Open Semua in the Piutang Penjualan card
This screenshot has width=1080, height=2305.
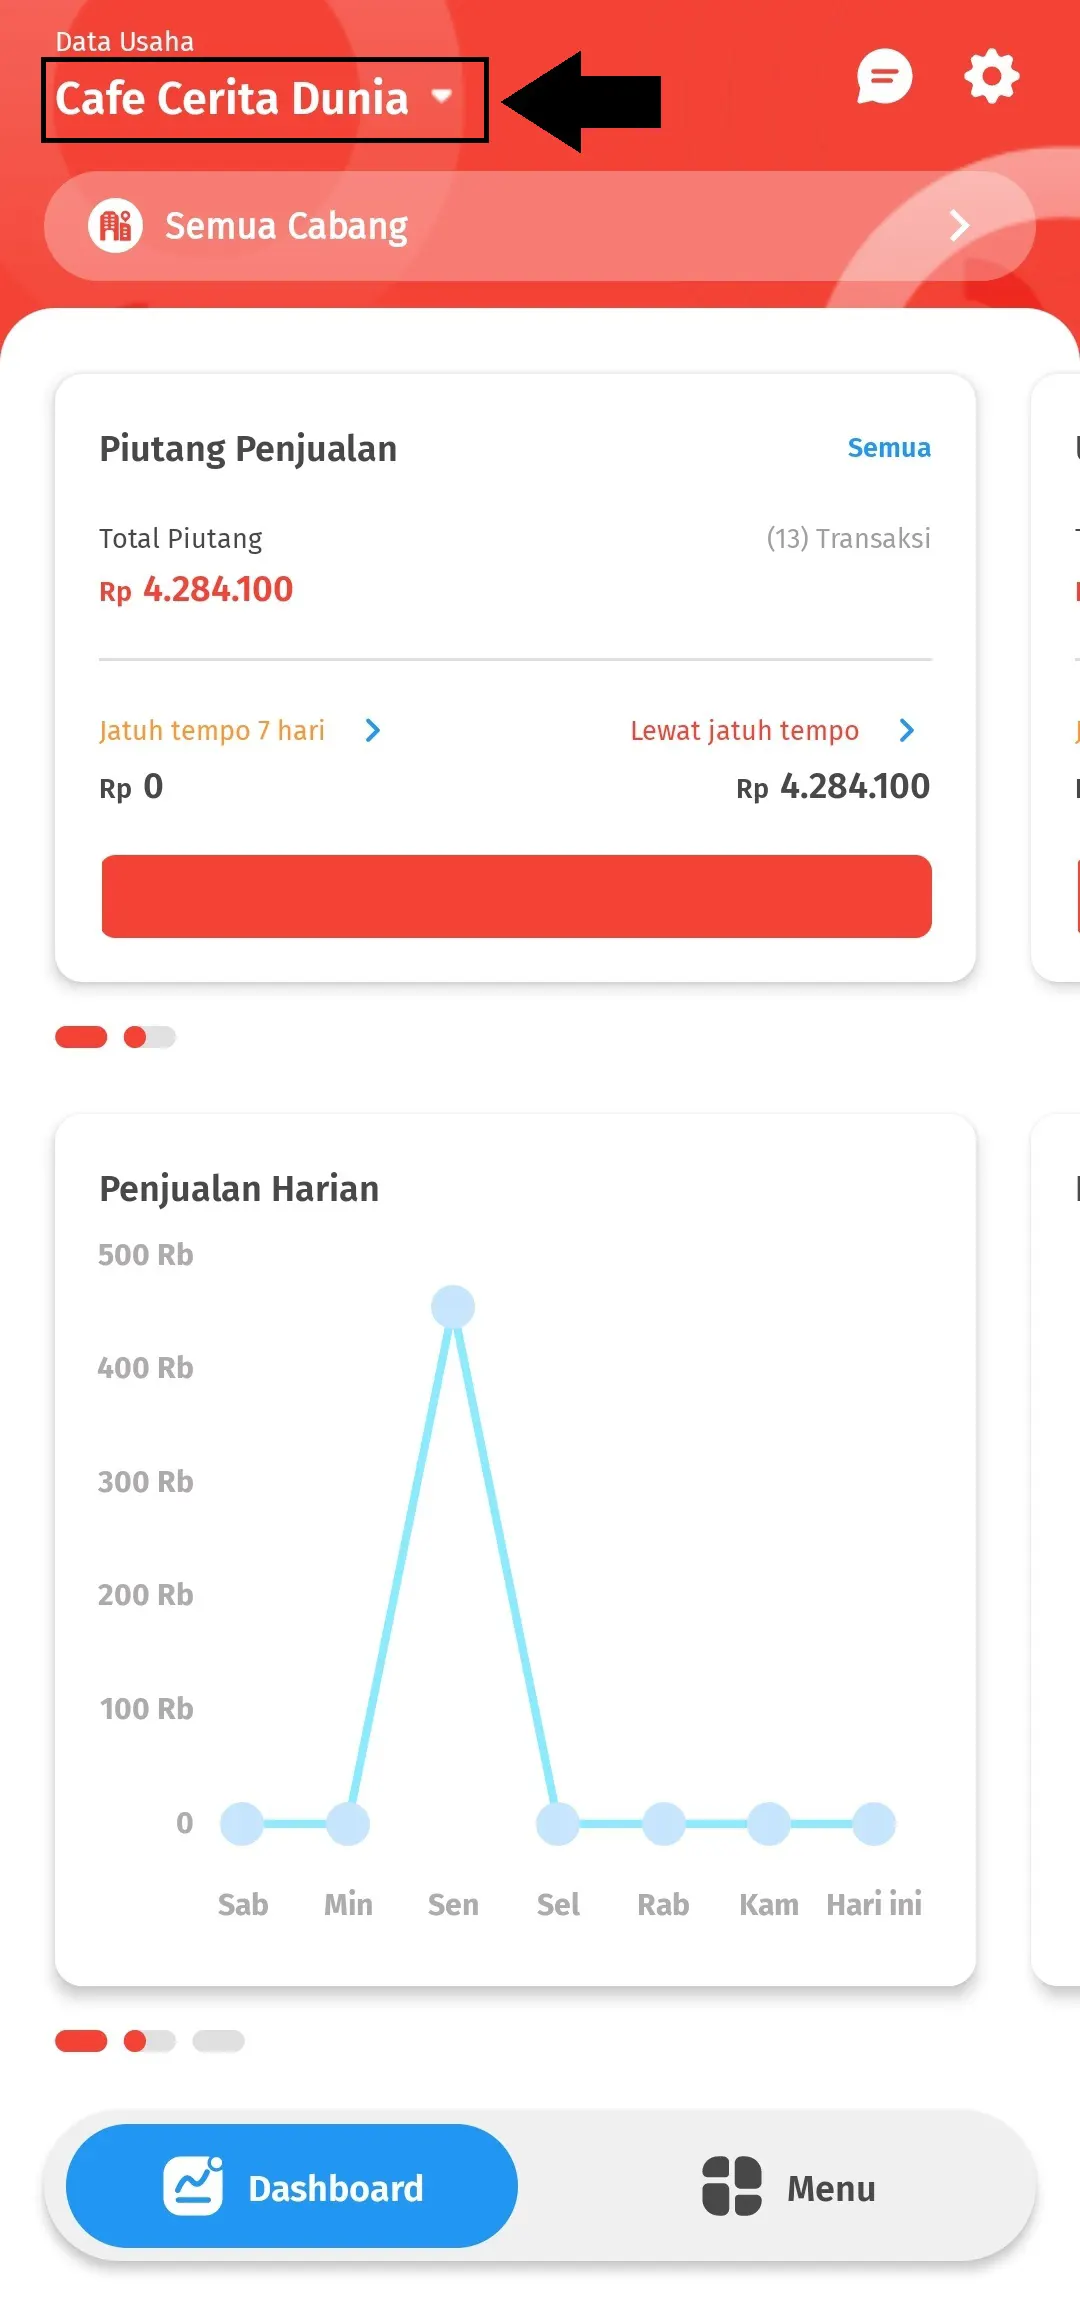[x=888, y=448]
